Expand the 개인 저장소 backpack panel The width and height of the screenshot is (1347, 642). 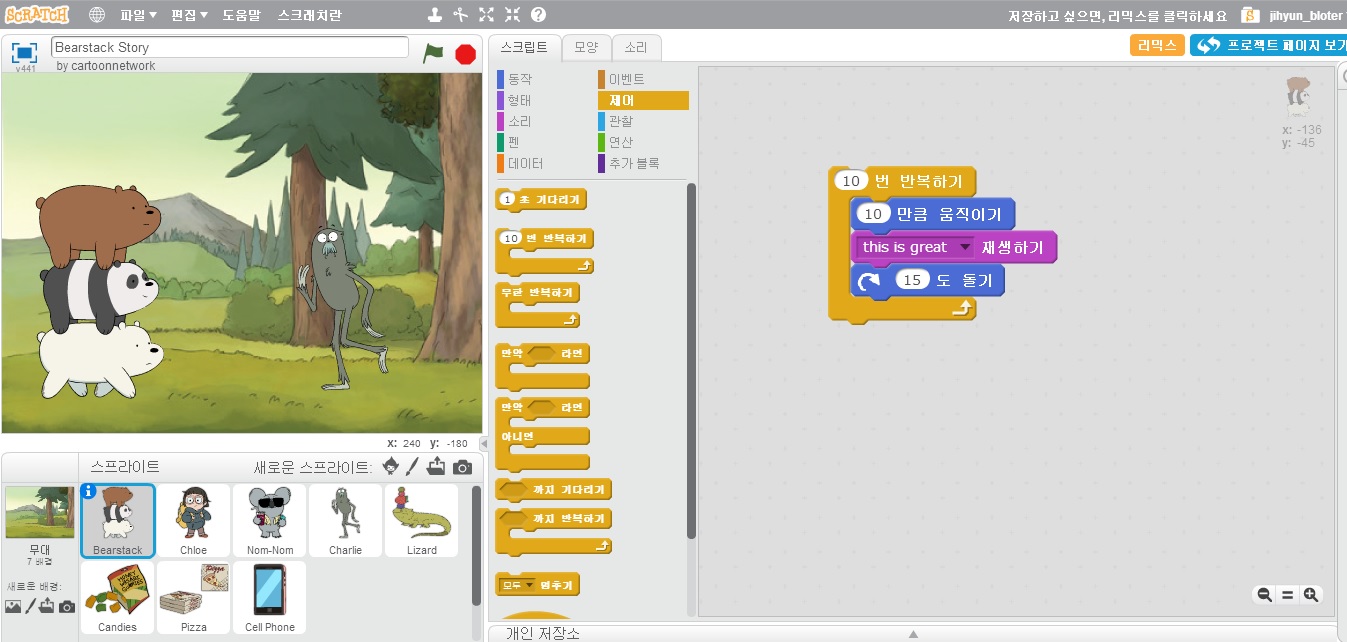(912, 633)
